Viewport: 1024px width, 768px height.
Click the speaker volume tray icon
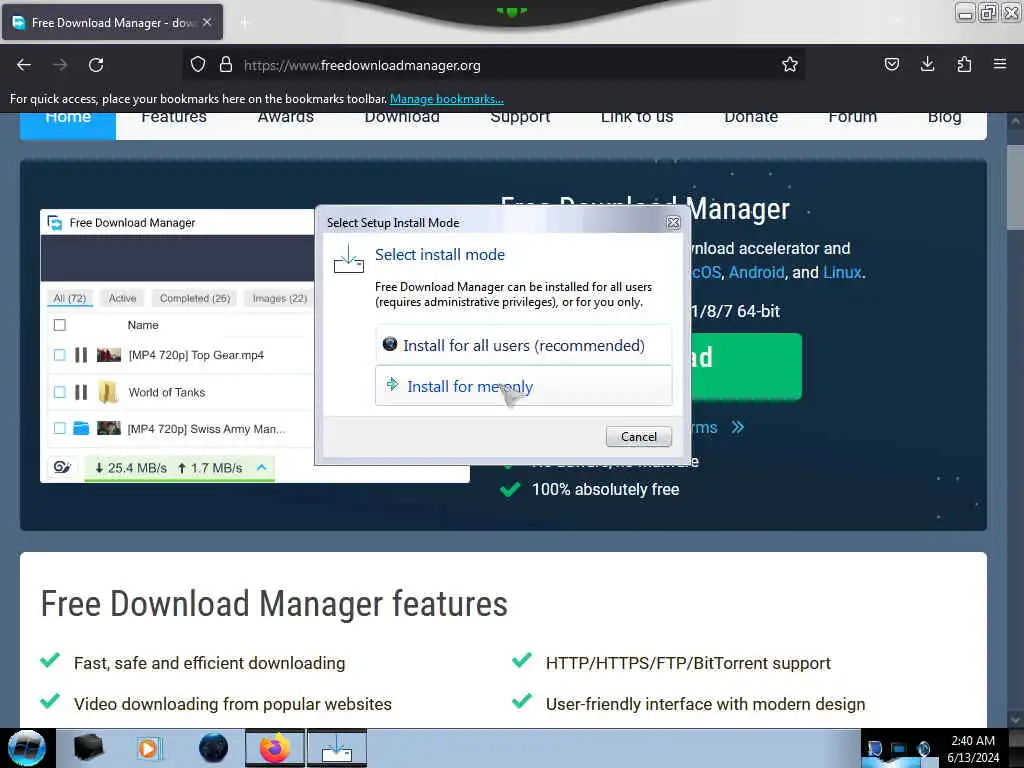pyautogui.click(x=923, y=748)
